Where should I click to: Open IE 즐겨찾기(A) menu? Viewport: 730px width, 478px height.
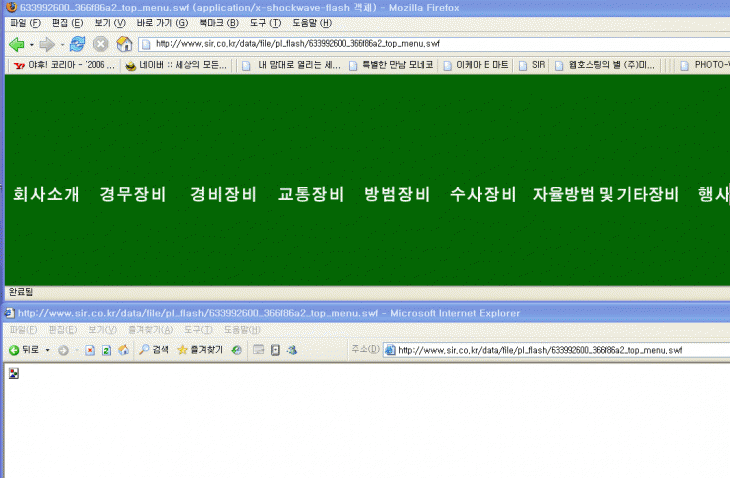[x=150, y=330]
